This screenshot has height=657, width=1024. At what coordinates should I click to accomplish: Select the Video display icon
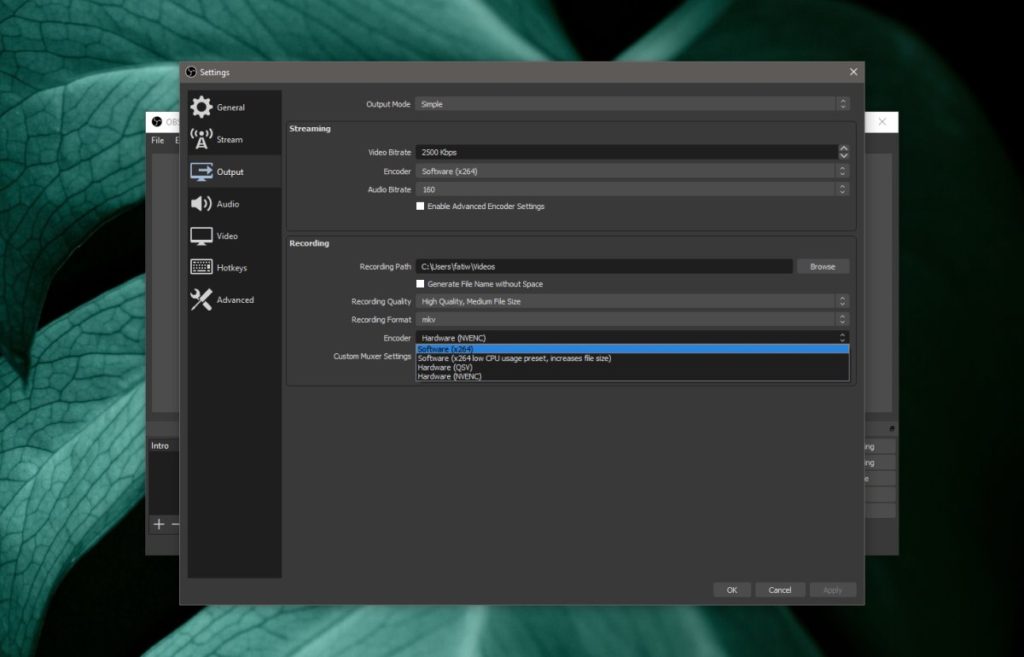[x=201, y=236]
